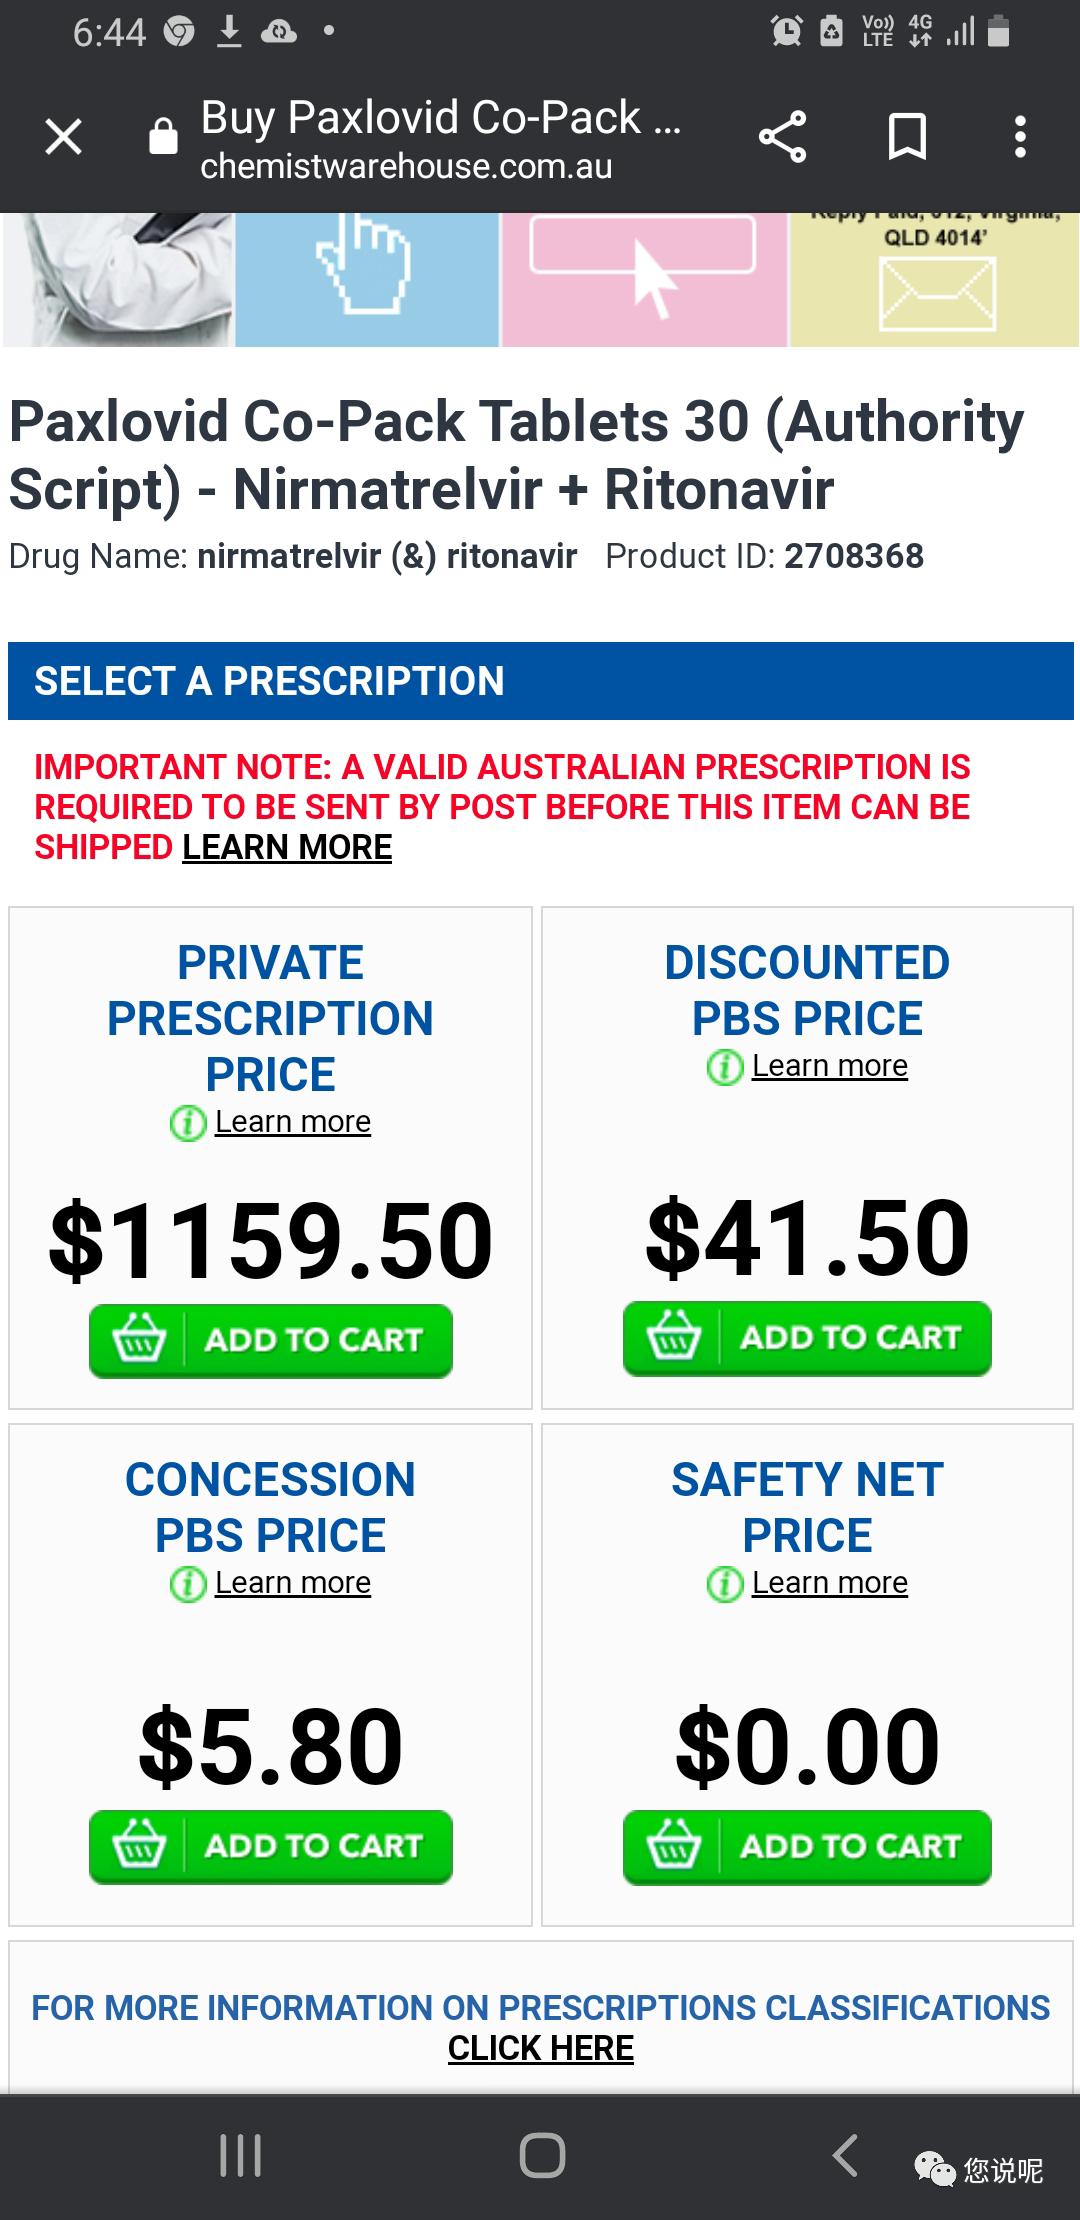The width and height of the screenshot is (1080, 2220).
Task: Open Android recent apps button
Action: coord(240,2155)
